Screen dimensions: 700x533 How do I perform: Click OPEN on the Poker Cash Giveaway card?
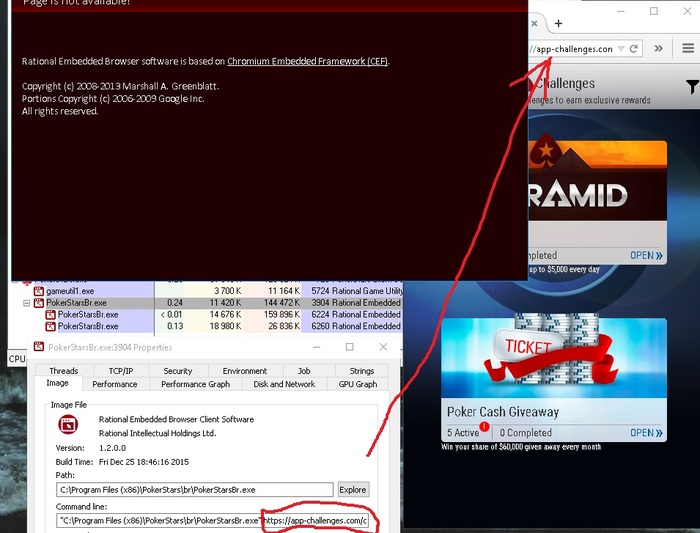646,433
